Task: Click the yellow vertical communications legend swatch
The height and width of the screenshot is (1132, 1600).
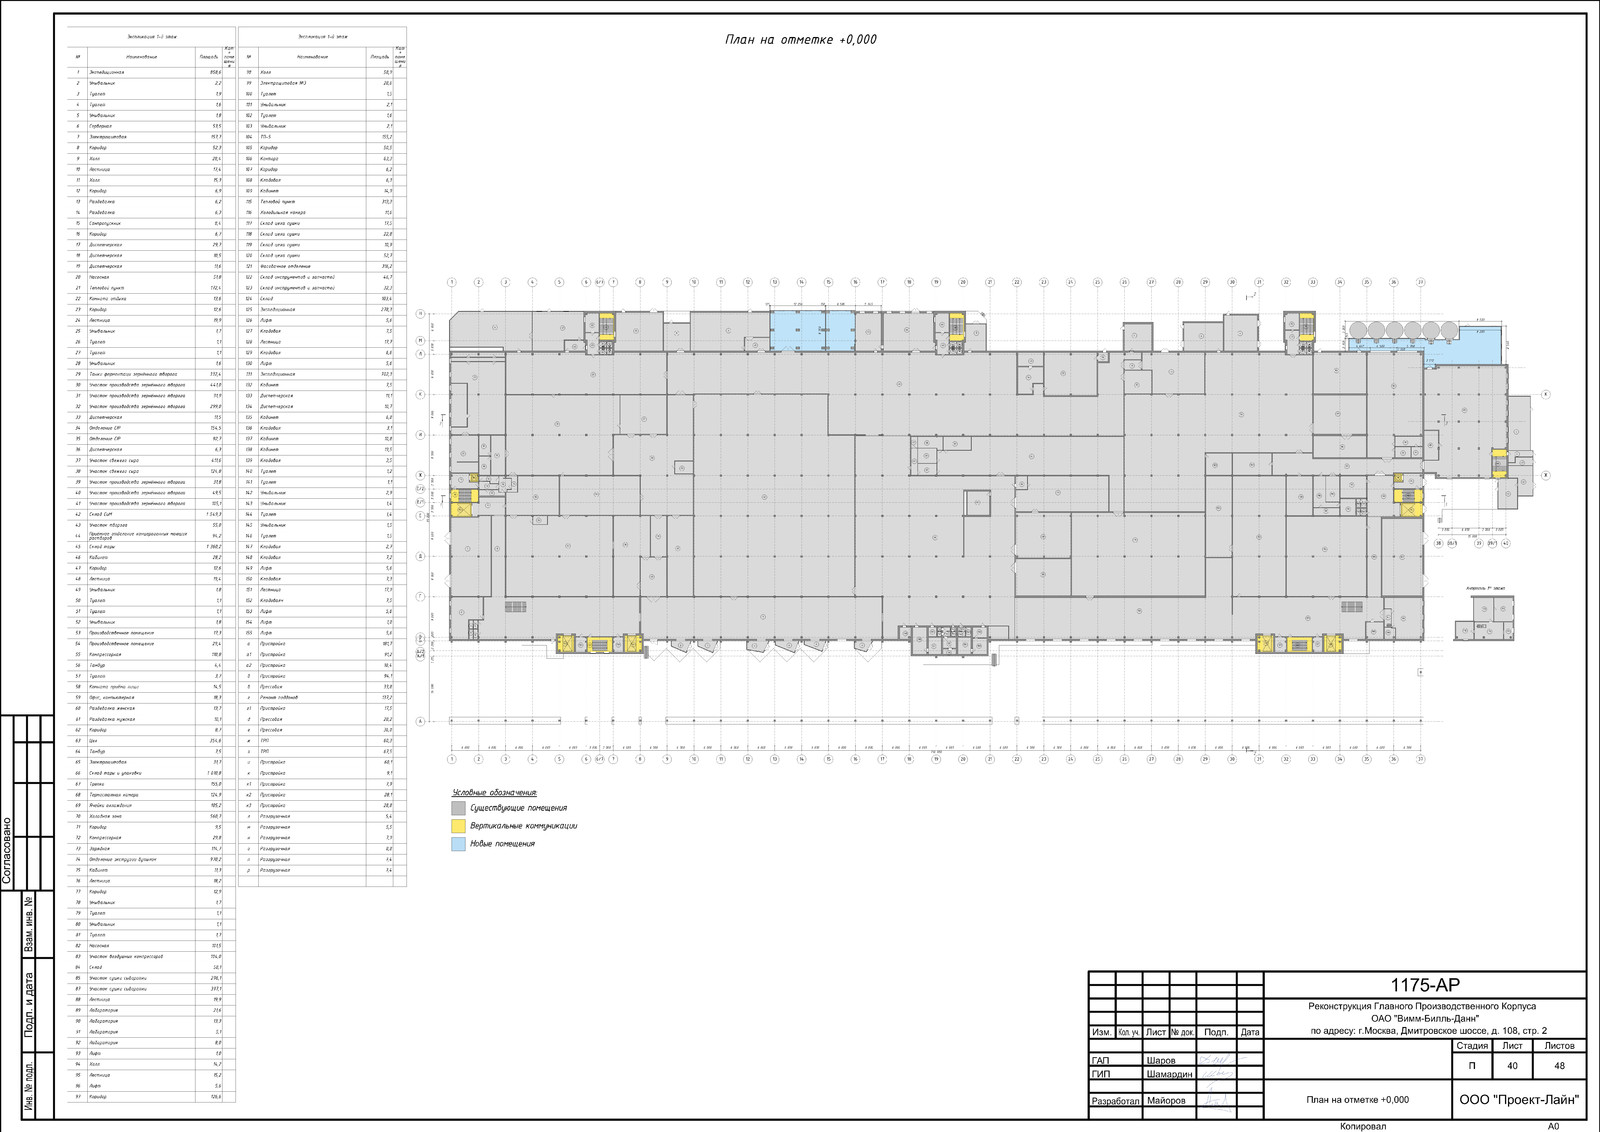Action: pos(458,826)
